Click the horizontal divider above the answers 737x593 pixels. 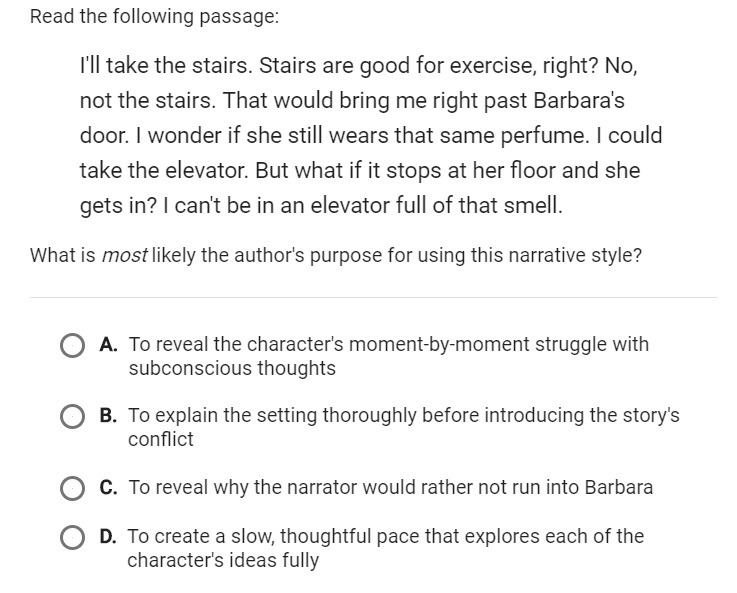point(373,297)
